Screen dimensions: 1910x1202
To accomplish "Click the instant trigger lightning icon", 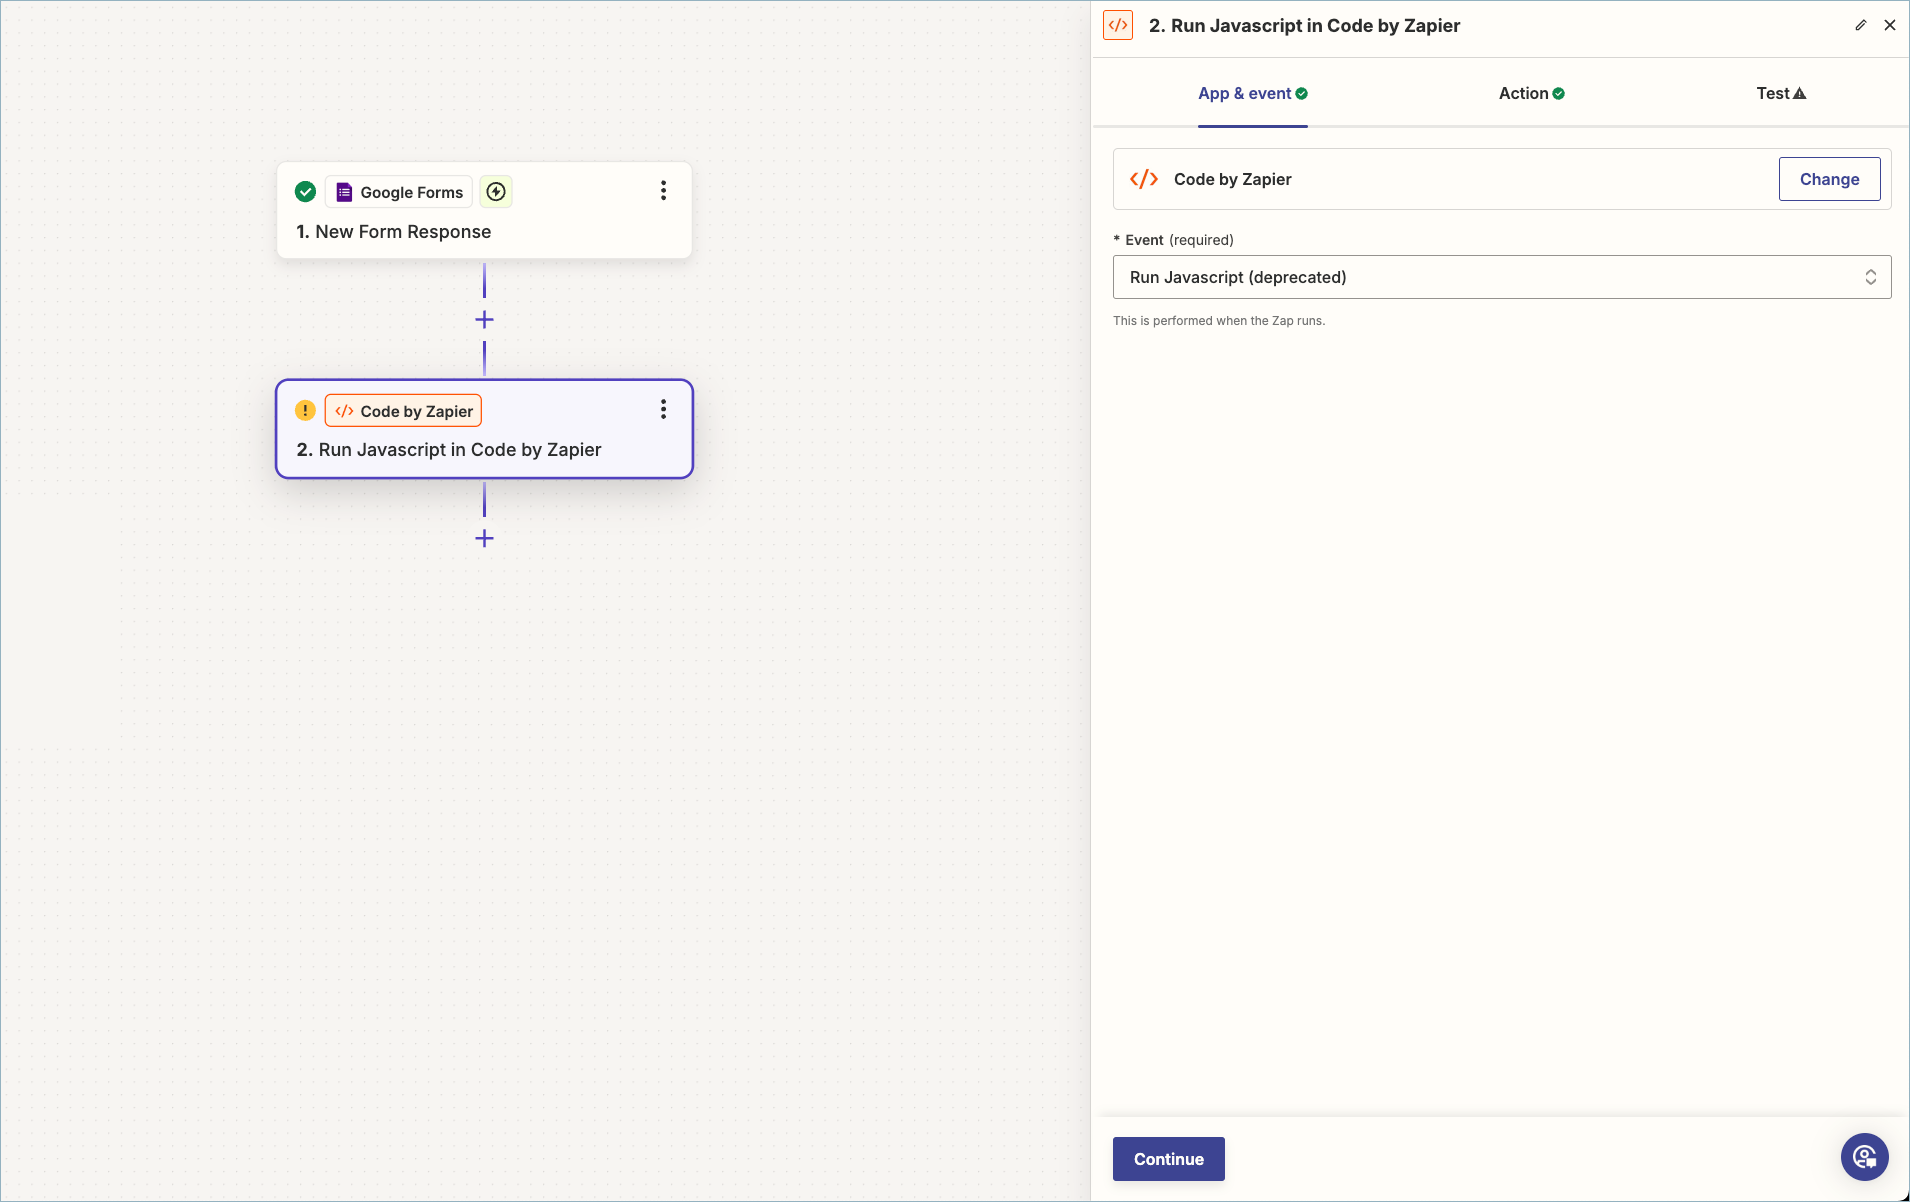I will point(496,192).
